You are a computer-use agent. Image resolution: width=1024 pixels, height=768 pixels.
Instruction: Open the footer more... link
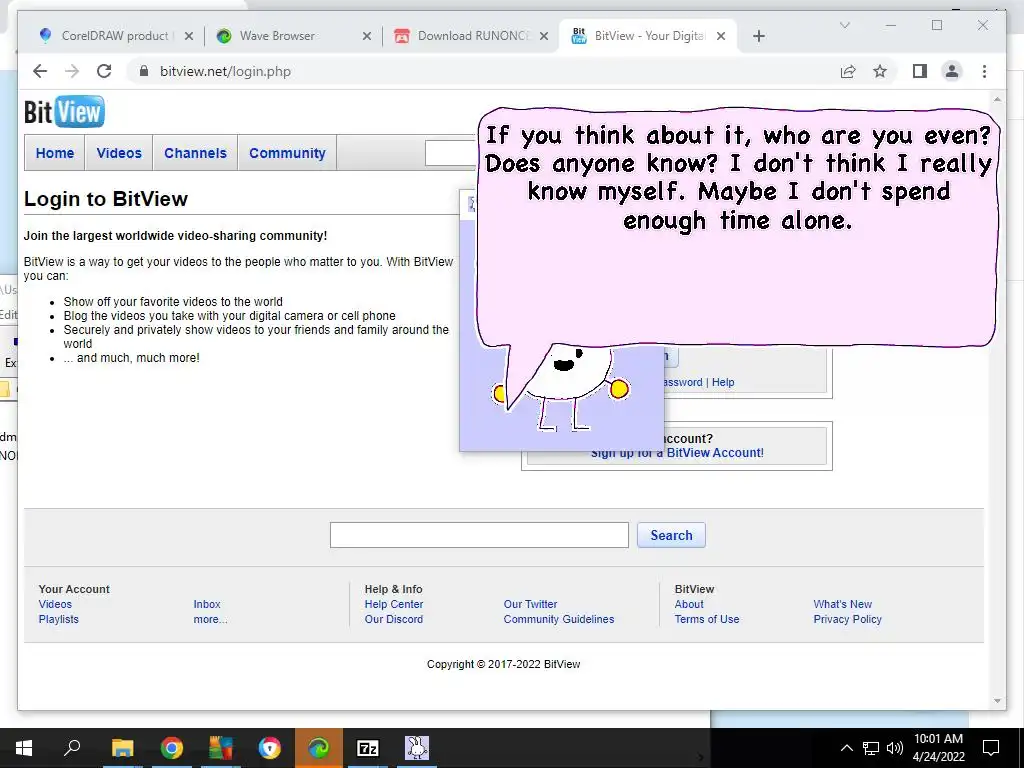(210, 619)
